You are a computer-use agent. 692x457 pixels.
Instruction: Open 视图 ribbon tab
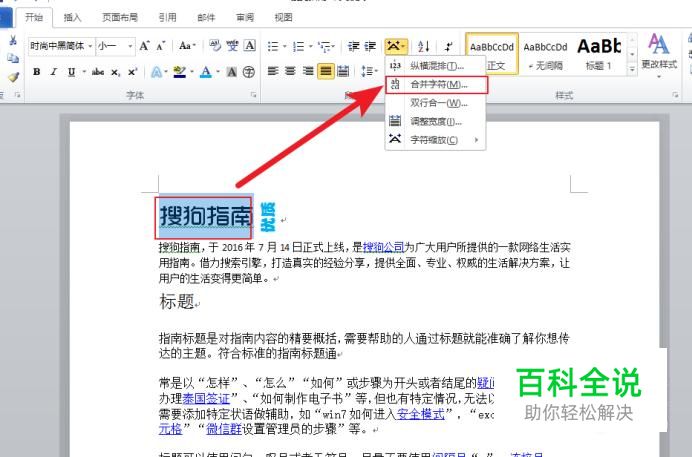pos(283,17)
